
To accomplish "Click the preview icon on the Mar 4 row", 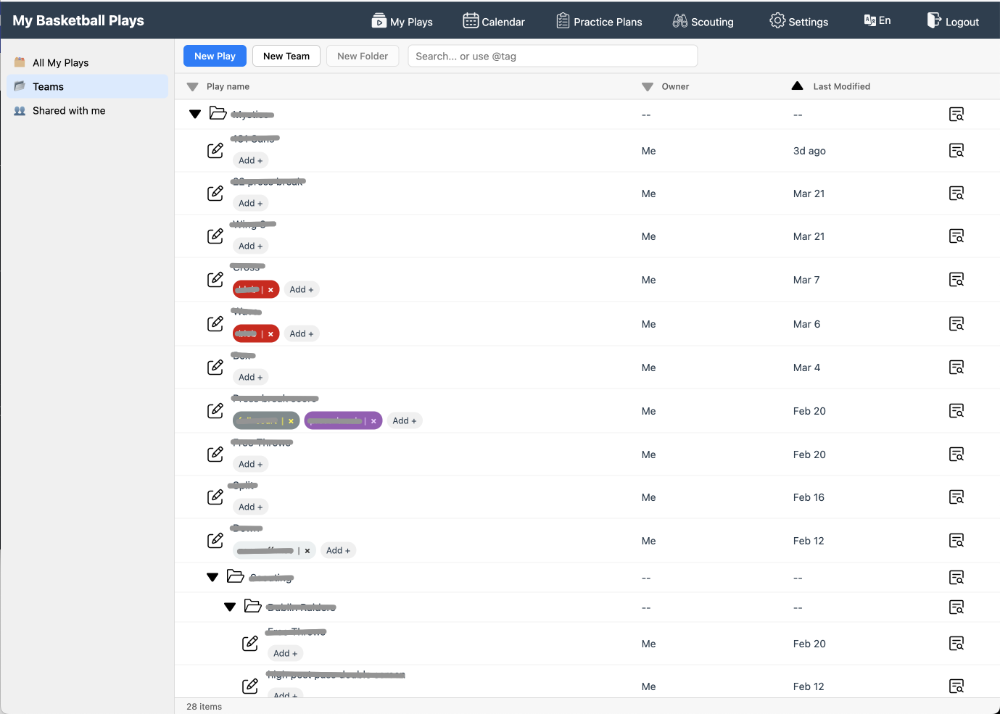I will click(956, 368).
